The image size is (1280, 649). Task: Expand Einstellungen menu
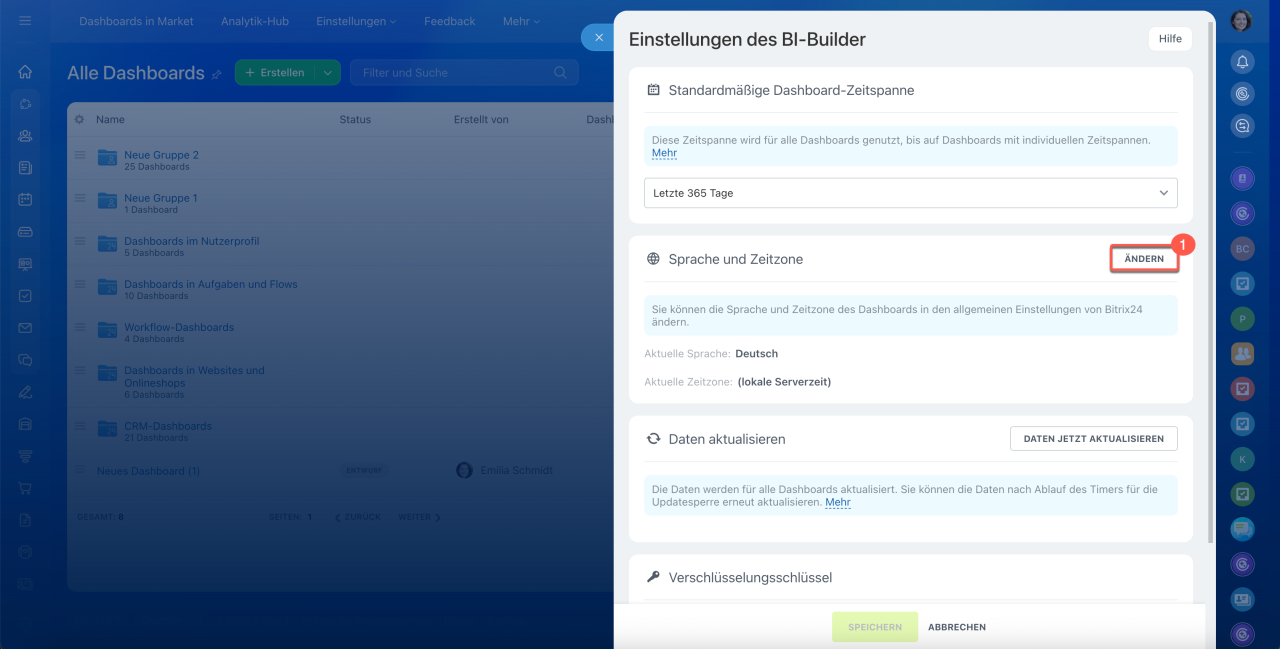click(356, 21)
